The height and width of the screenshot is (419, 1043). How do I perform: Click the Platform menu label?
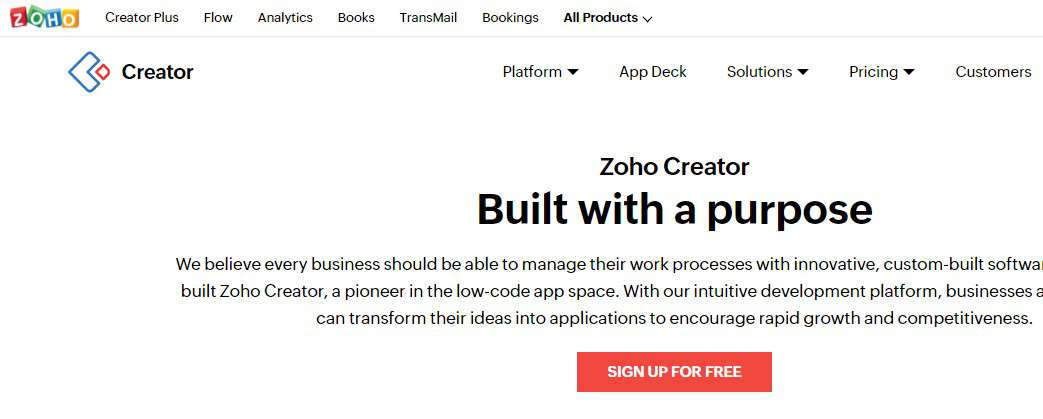click(x=532, y=72)
